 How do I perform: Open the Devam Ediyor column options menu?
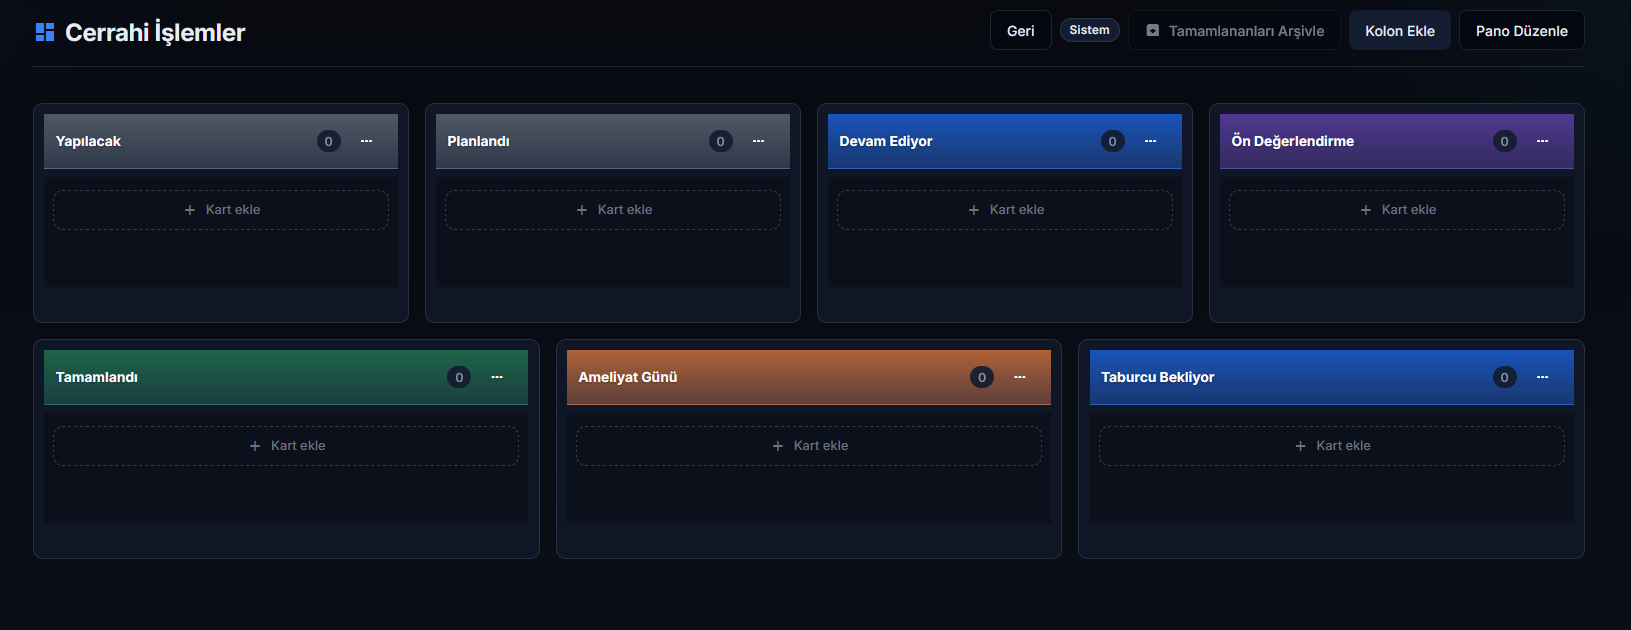click(x=1150, y=141)
